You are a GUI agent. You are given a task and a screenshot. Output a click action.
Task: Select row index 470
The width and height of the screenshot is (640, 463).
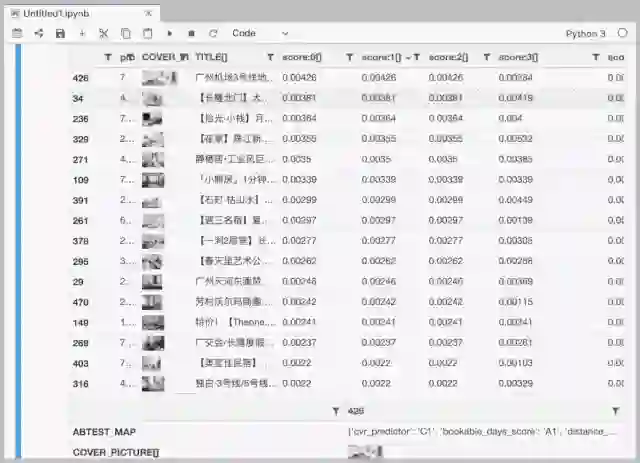click(80, 303)
